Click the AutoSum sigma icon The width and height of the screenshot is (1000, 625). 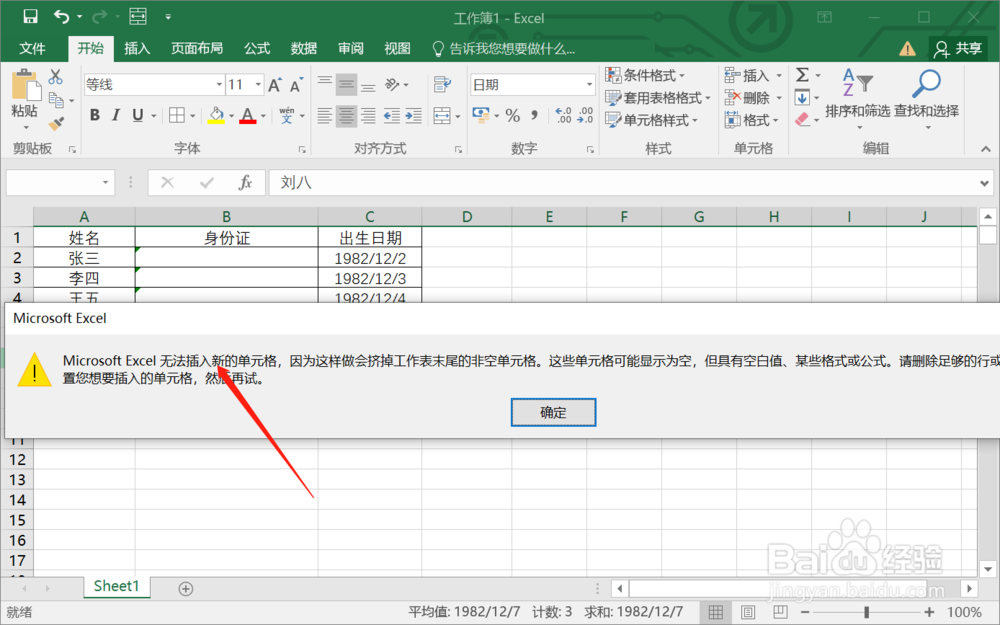click(x=802, y=75)
